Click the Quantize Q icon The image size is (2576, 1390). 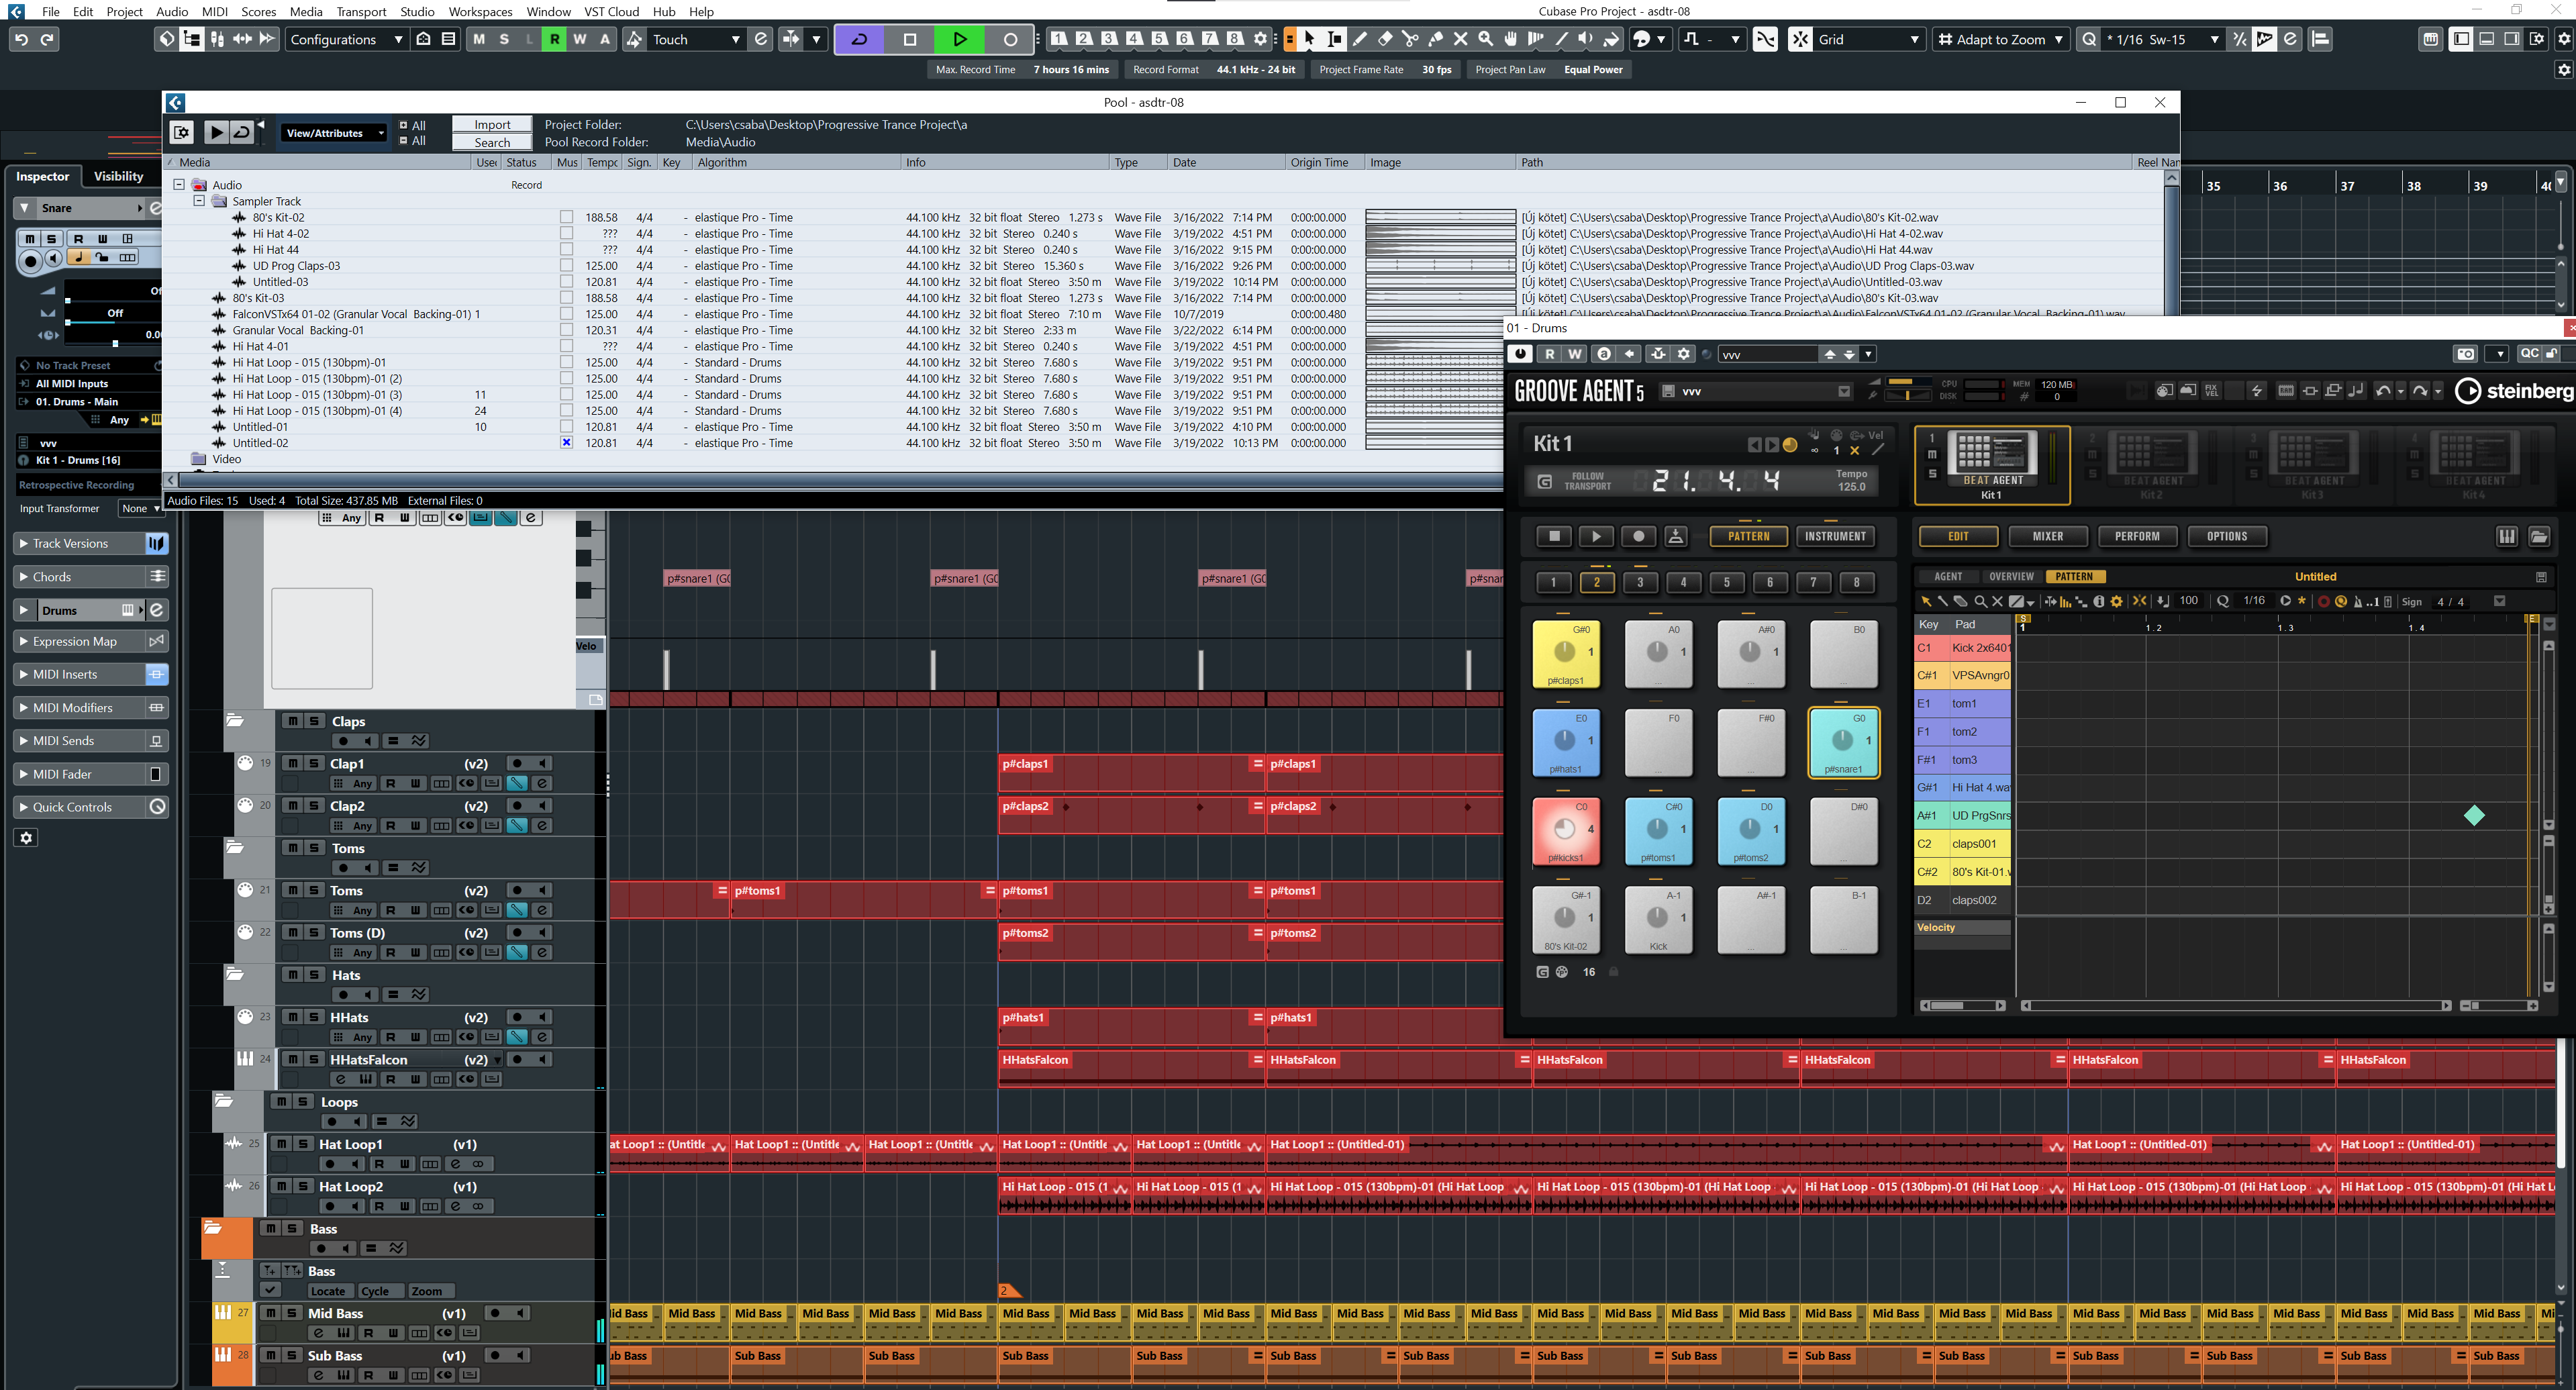[x=2089, y=39]
